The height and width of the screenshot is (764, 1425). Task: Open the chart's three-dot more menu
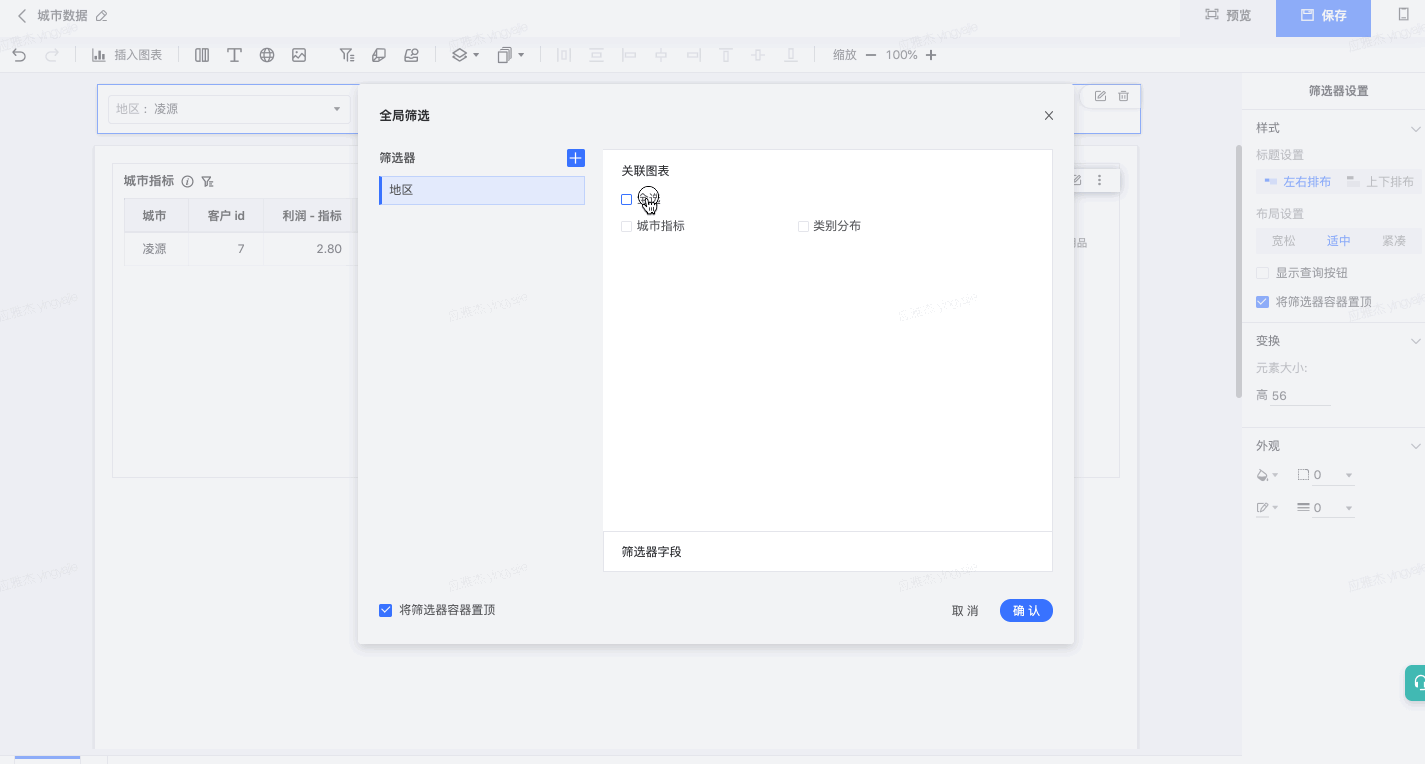1099,180
